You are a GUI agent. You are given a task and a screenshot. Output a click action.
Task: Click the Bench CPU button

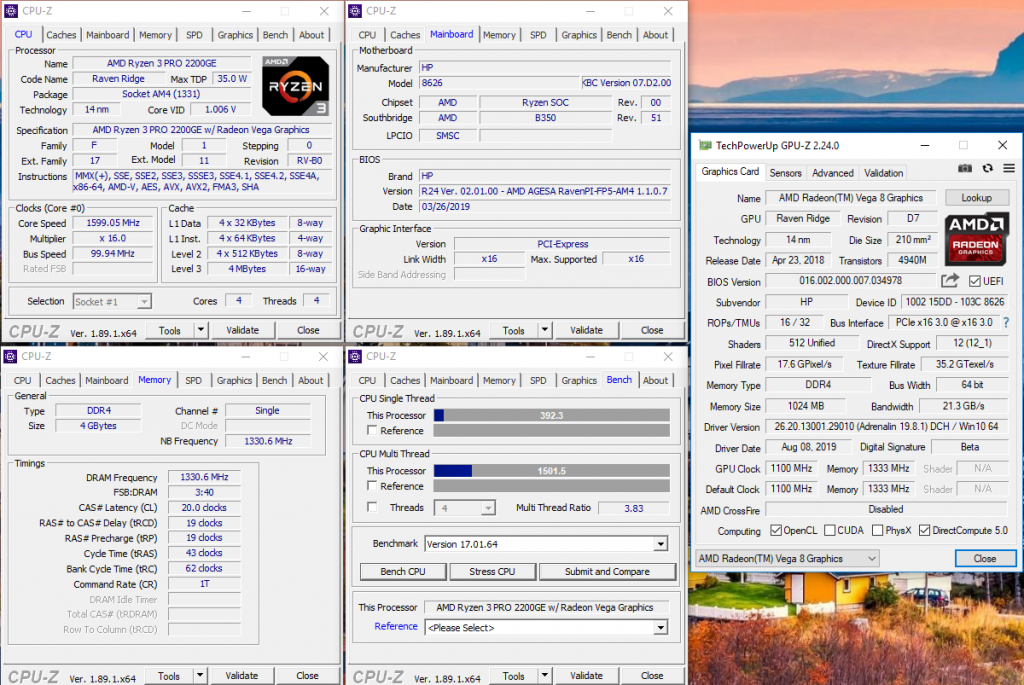(403, 571)
